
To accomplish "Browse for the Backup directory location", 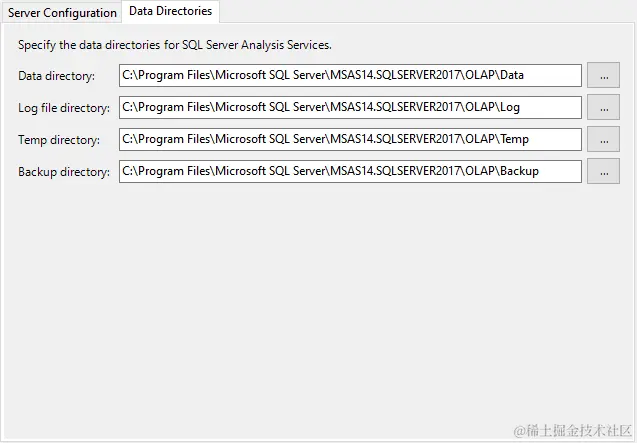I will [x=603, y=172].
